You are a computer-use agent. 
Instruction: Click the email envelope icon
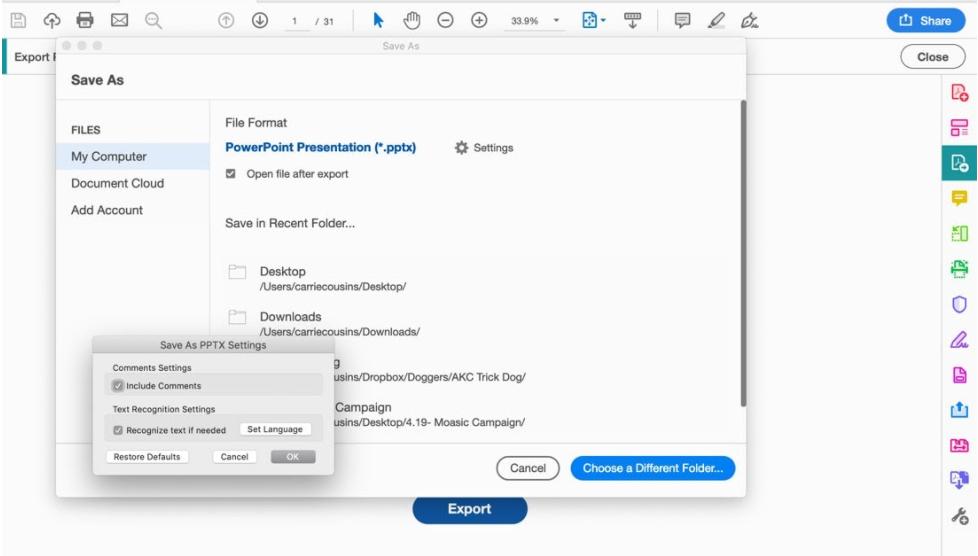click(119, 21)
